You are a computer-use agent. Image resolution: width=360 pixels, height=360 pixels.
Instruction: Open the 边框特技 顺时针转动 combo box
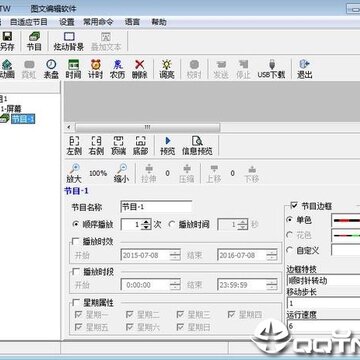[323, 280]
